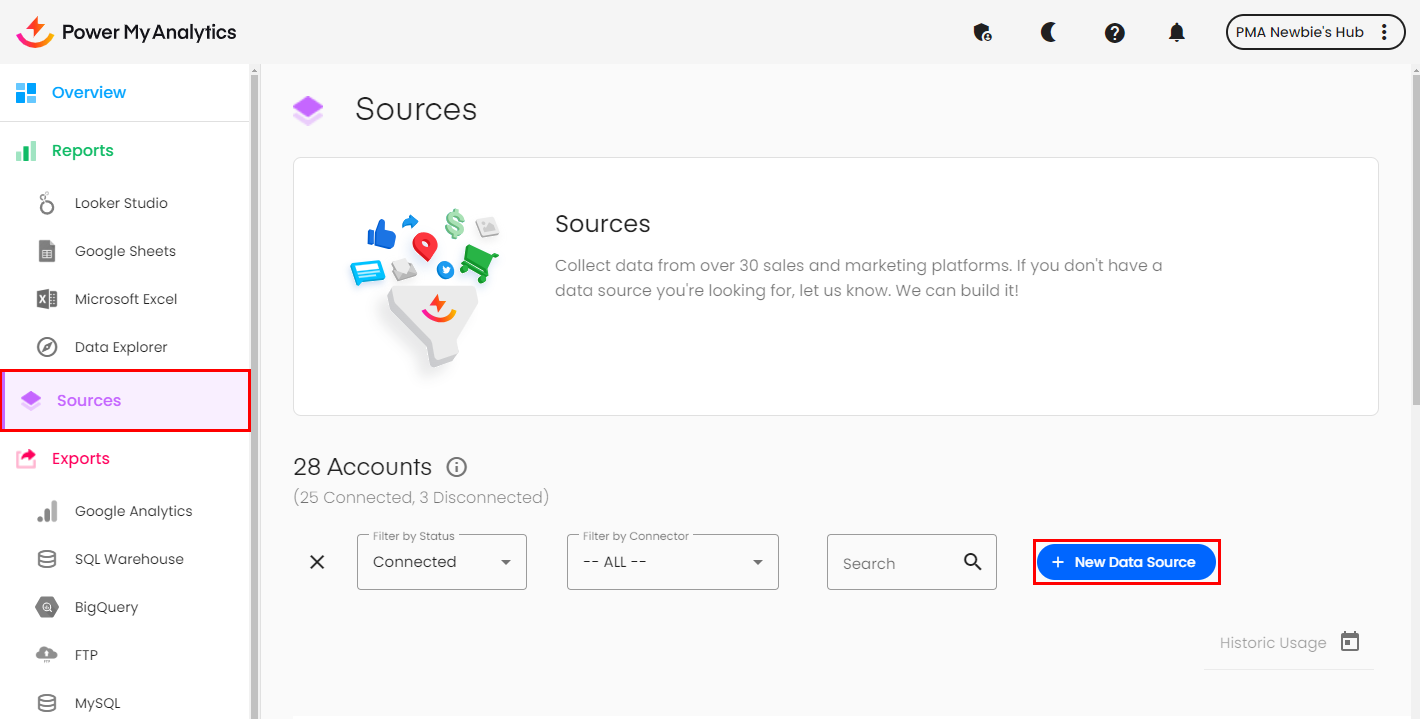Toggle dark mode moon icon
Image resolution: width=1420 pixels, height=719 pixels.
(1048, 32)
